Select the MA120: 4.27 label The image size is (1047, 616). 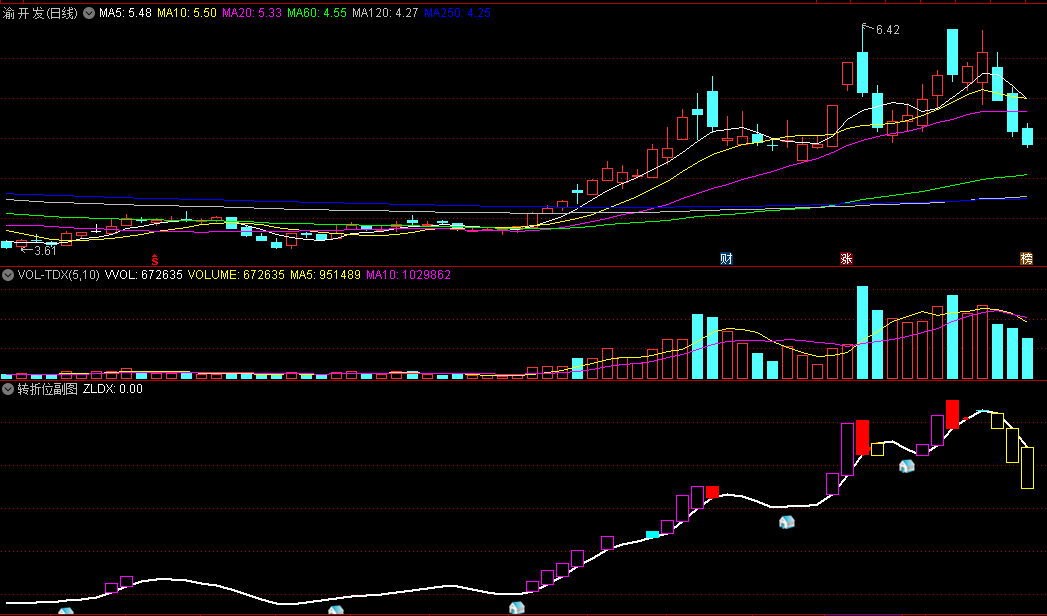(385, 13)
